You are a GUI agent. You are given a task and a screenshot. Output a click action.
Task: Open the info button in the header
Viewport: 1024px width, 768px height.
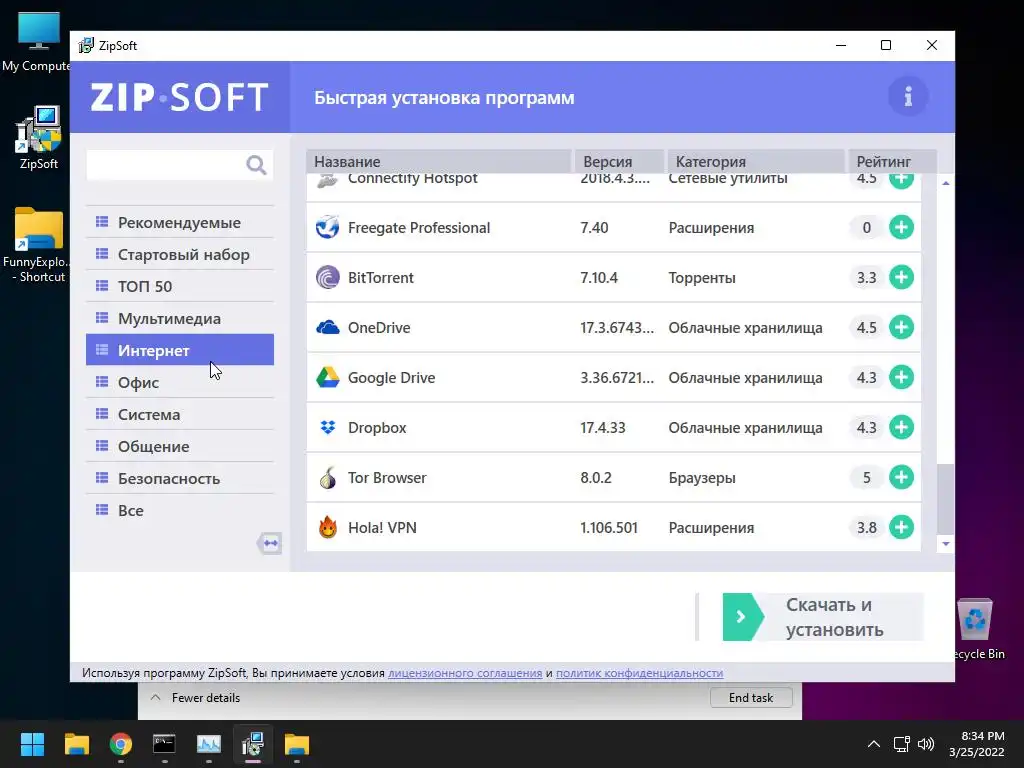pos(908,97)
